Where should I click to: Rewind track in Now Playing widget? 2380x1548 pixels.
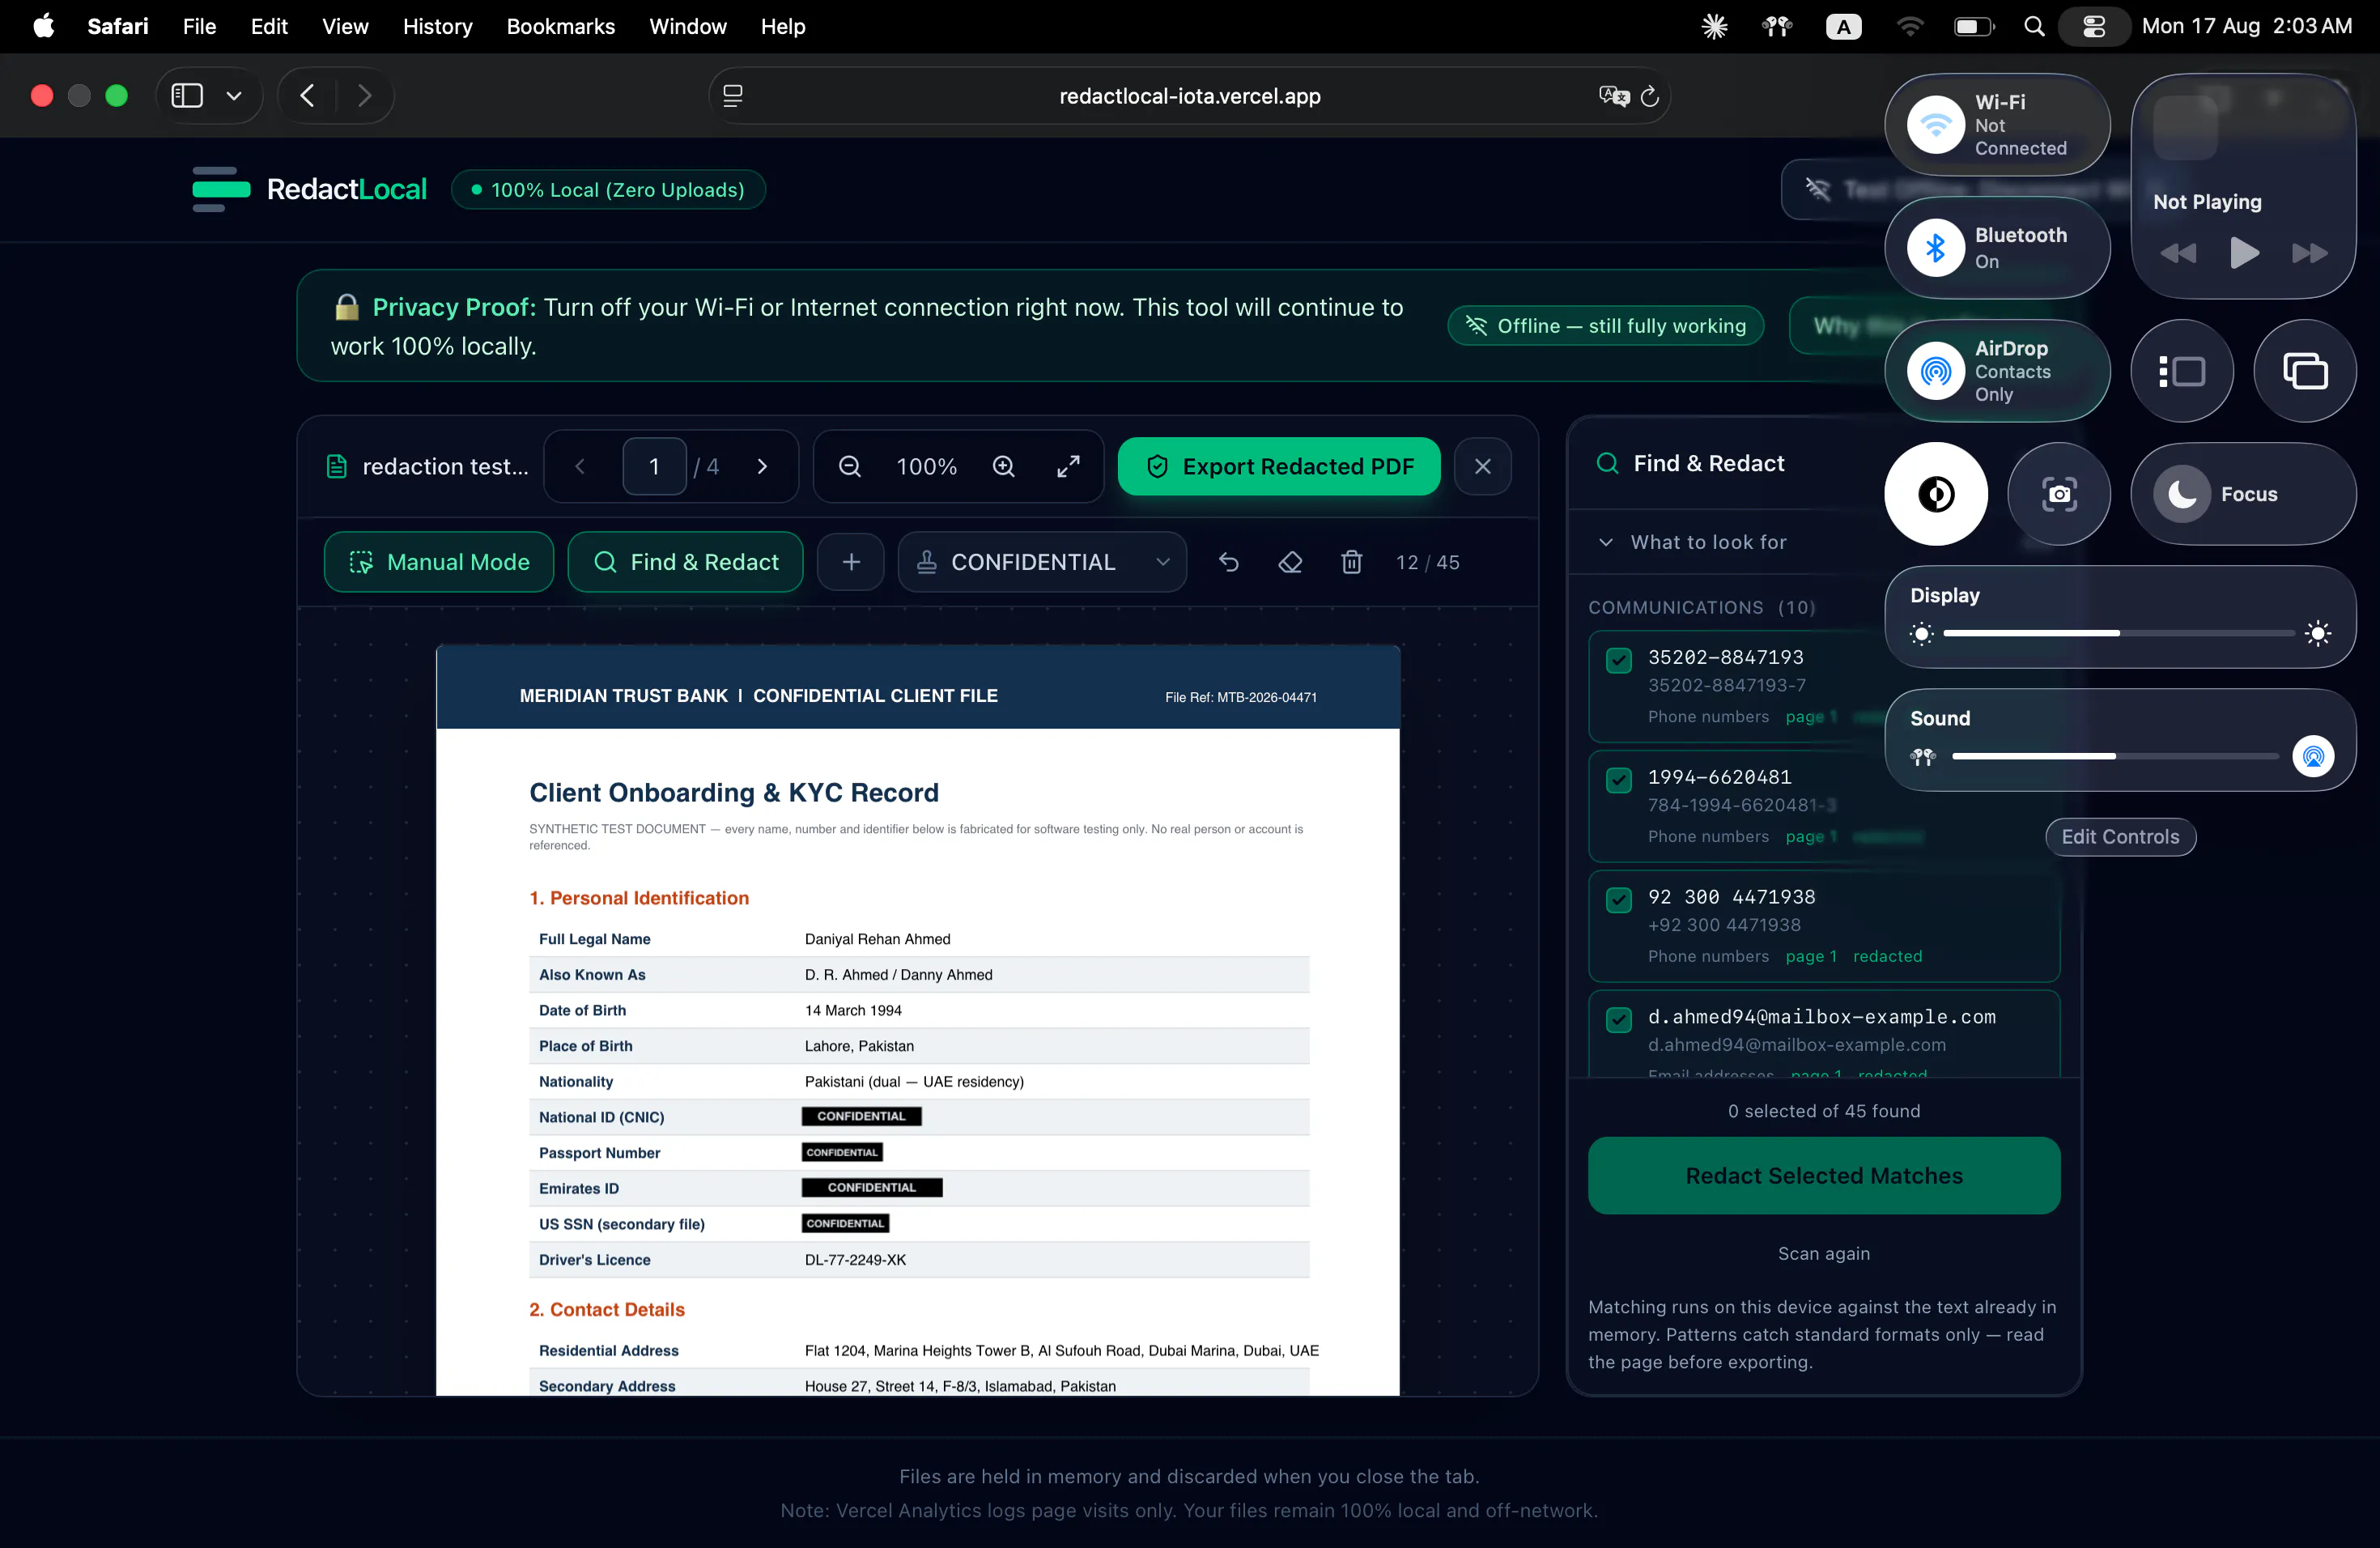click(x=2178, y=253)
